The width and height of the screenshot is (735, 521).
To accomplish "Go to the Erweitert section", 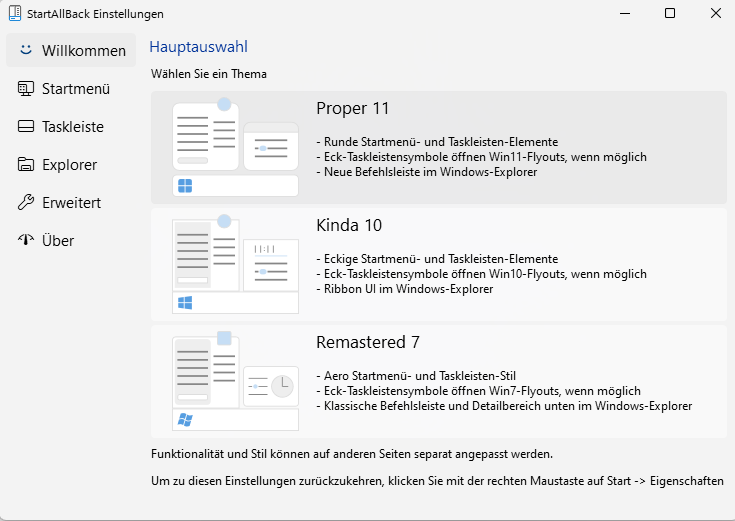I will [x=71, y=203].
